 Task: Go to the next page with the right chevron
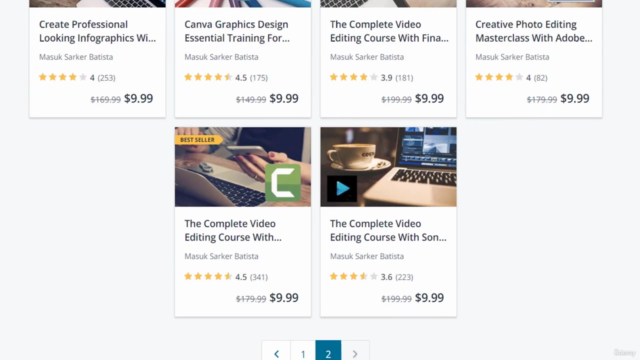pyautogui.click(x=355, y=352)
